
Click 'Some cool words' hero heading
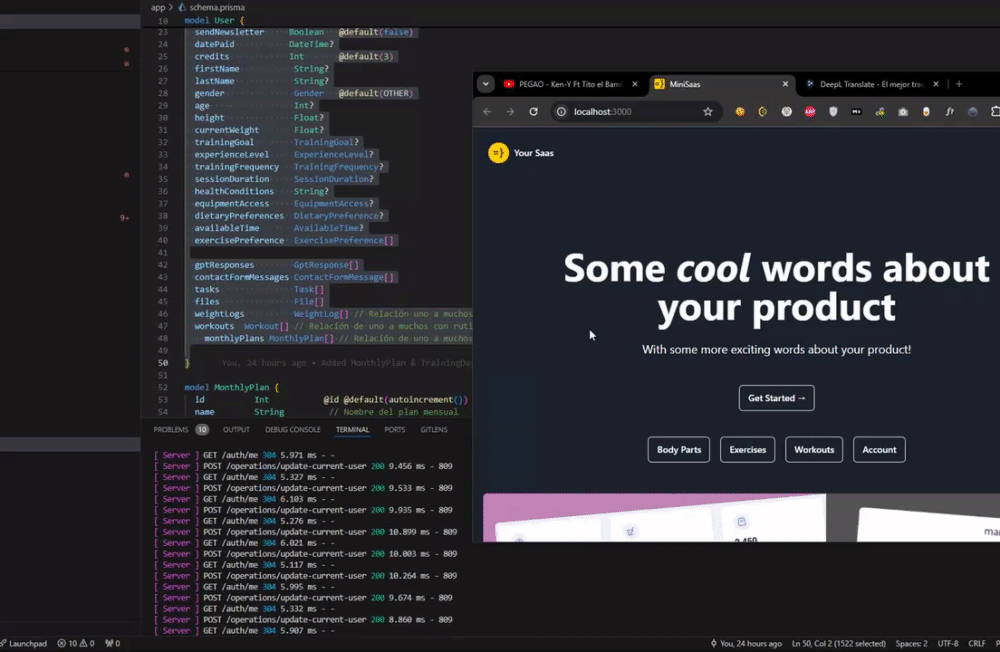point(776,287)
